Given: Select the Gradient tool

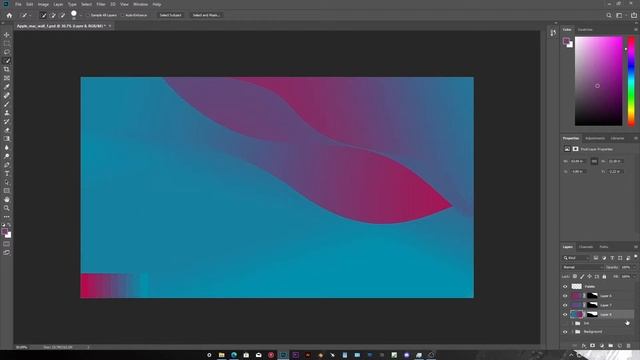Looking at the screenshot, I should click(x=7, y=139).
